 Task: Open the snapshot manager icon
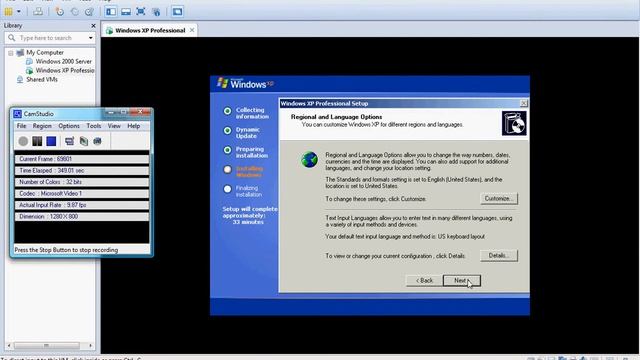[89, 11]
